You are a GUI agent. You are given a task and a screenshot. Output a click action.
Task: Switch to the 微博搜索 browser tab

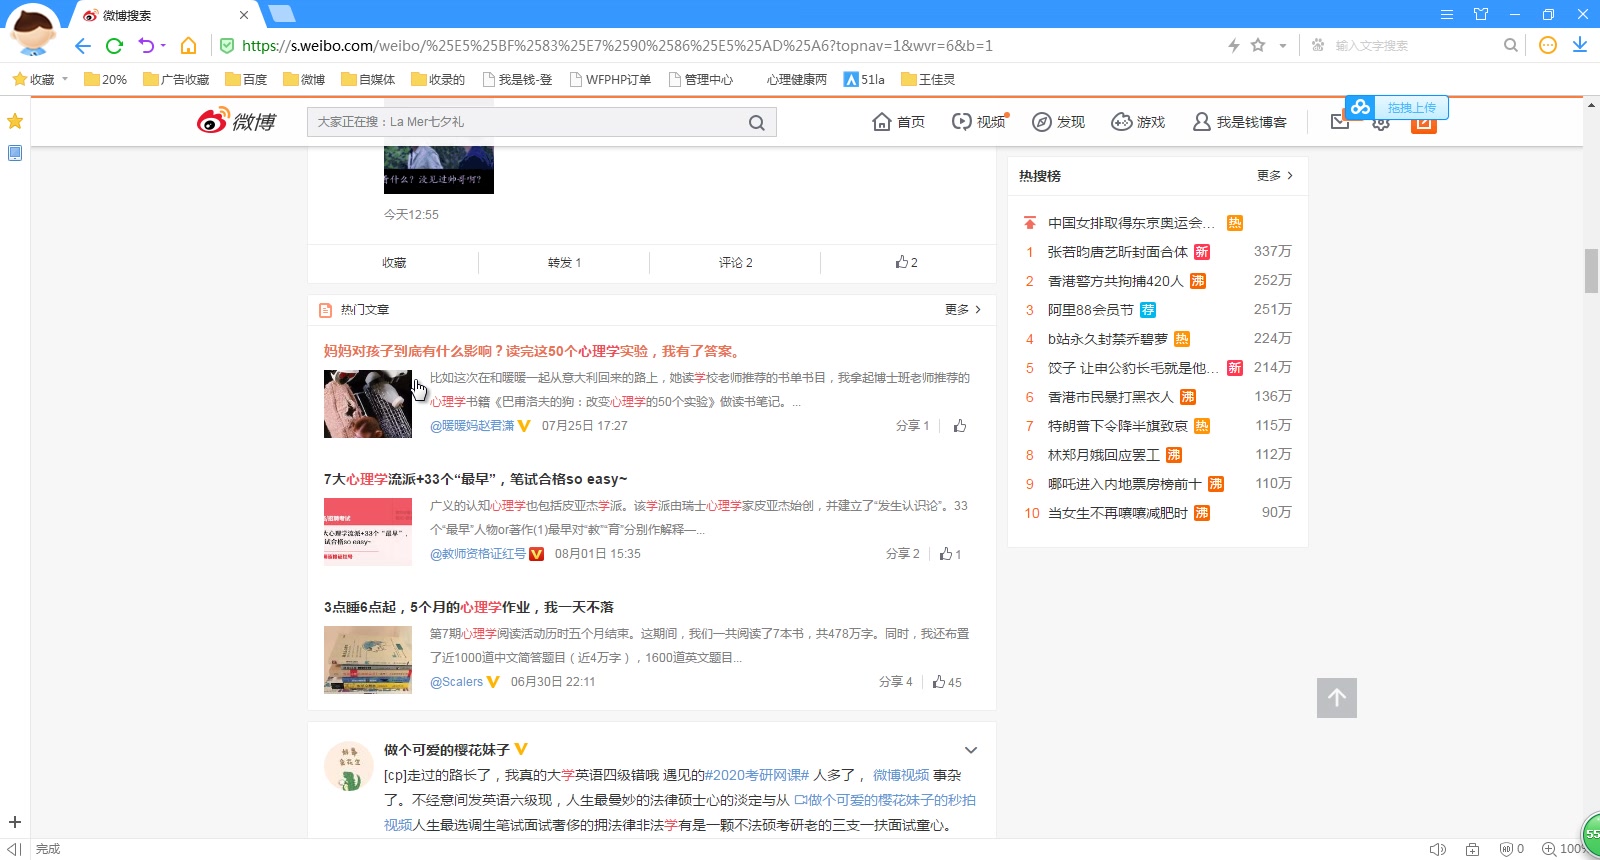(165, 15)
